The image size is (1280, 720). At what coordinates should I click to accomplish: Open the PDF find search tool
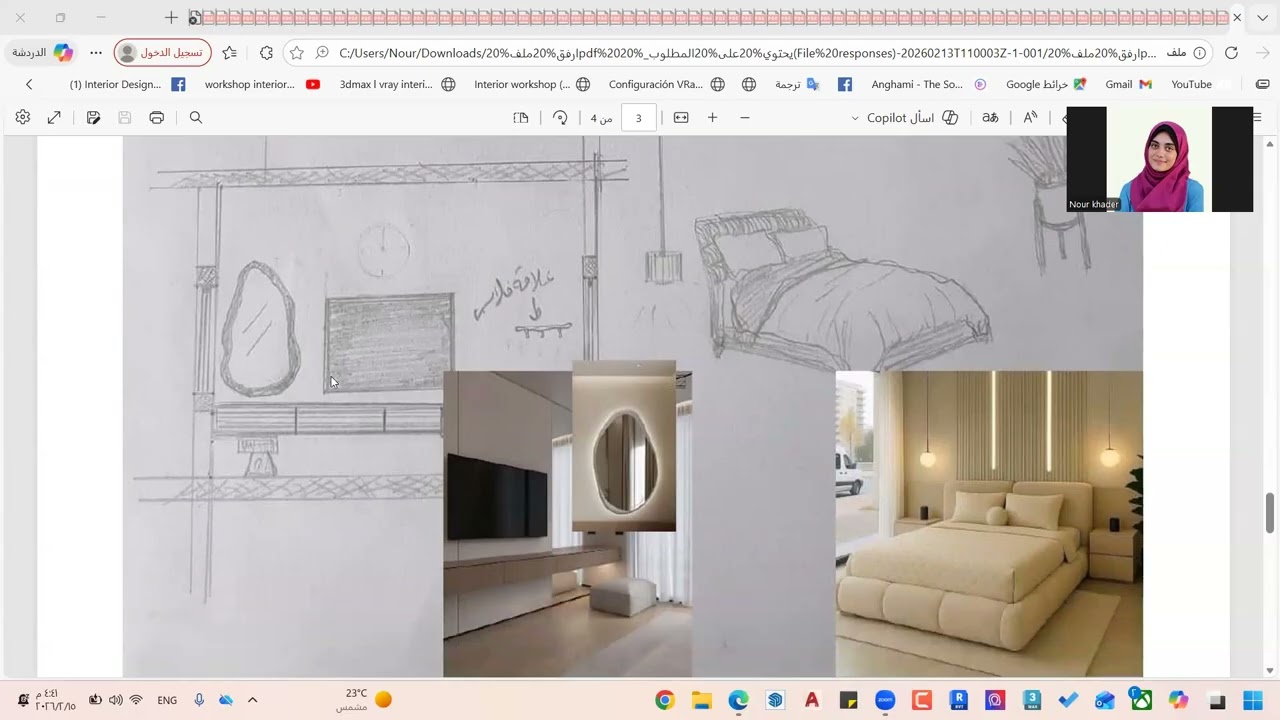(196, 118)
